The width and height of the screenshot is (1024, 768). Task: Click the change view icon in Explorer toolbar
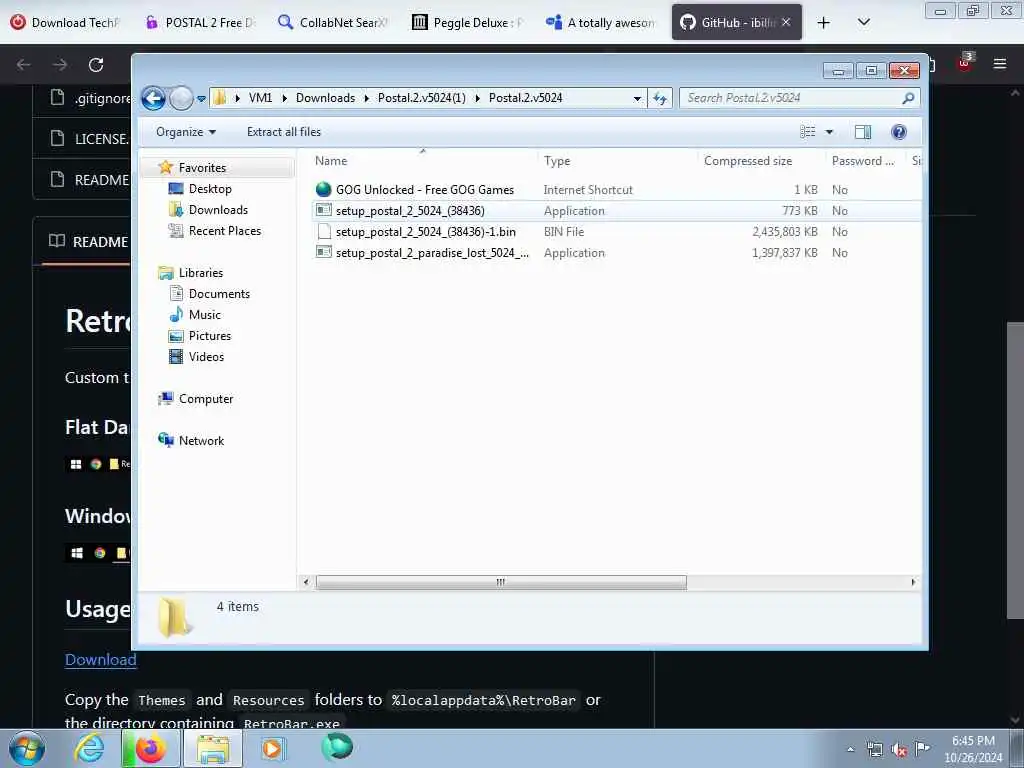[808, 132]
